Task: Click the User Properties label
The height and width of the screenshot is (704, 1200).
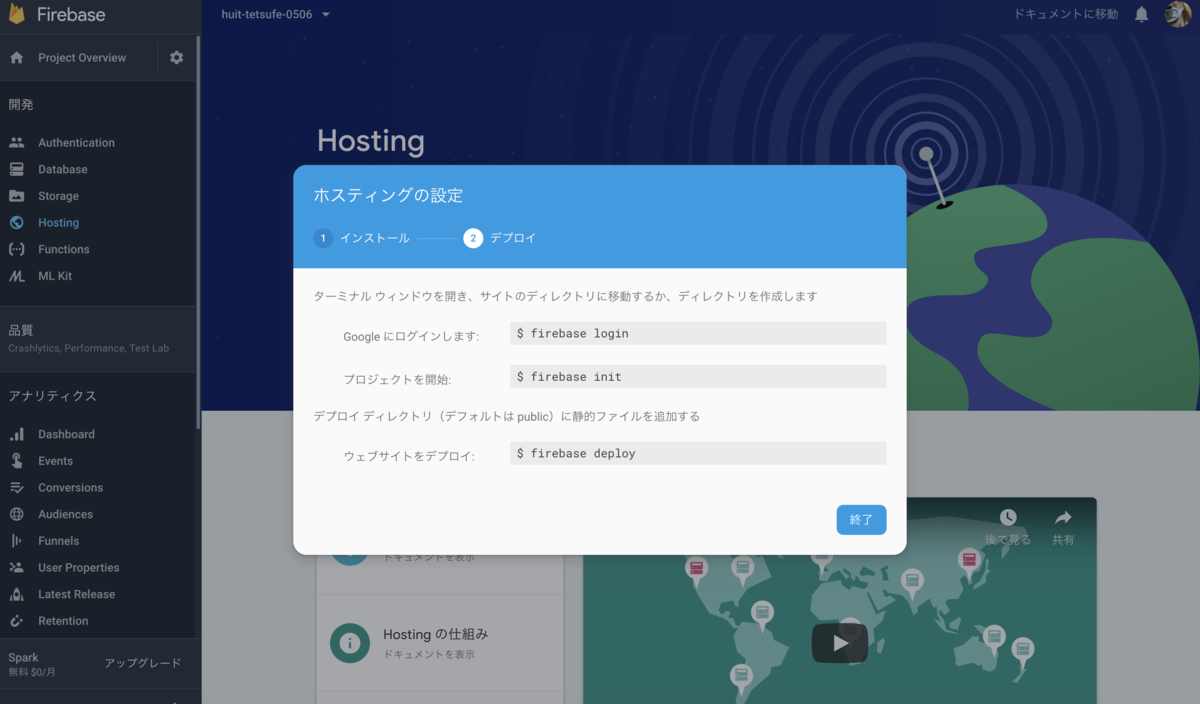Action: point(78,568)
